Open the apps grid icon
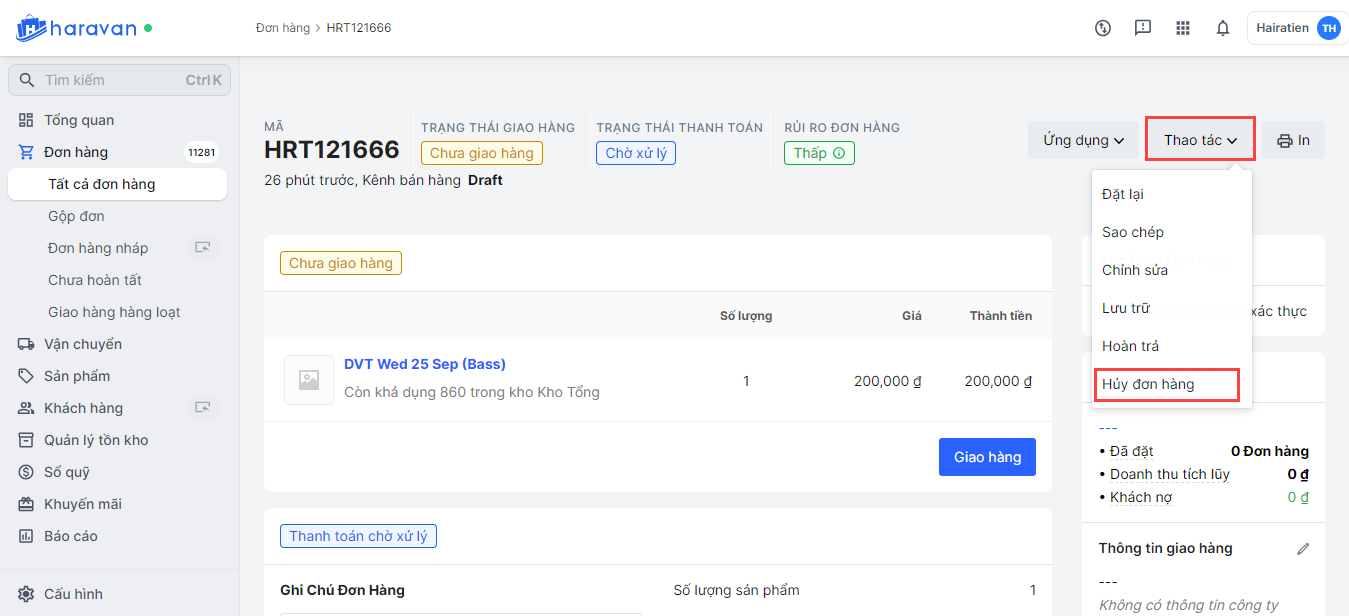The height and width of the screenshot is (616, 1349). pyautogui.click(x=1183, y=28)
